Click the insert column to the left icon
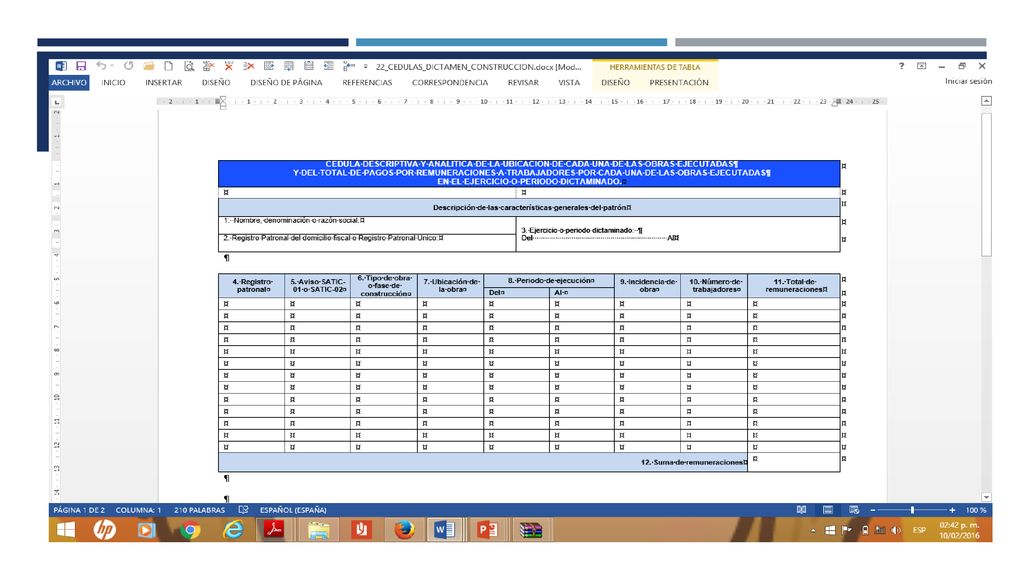Image resolution: width=1024 pixels, height=576 pixels. tap(328, 66)
